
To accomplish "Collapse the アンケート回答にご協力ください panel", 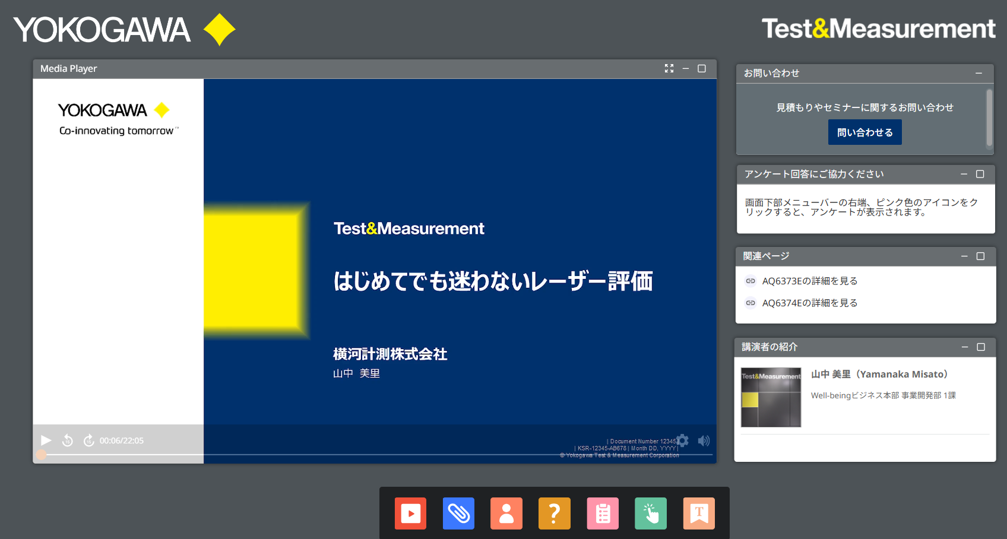I will pyautogui.click(x=964, y=174).
